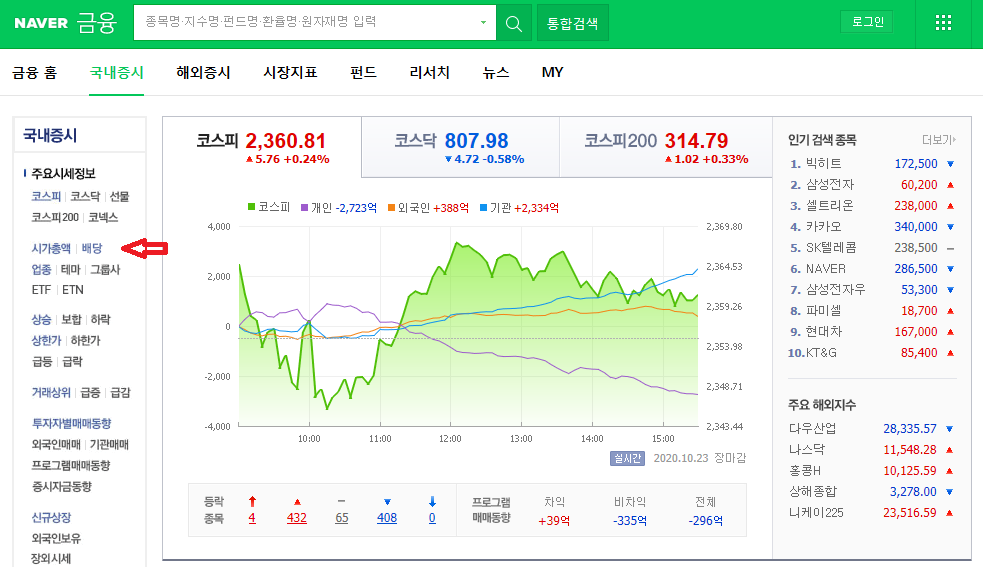Switch to the 리서치 tab
983x567 pixels.
point(429,73)
